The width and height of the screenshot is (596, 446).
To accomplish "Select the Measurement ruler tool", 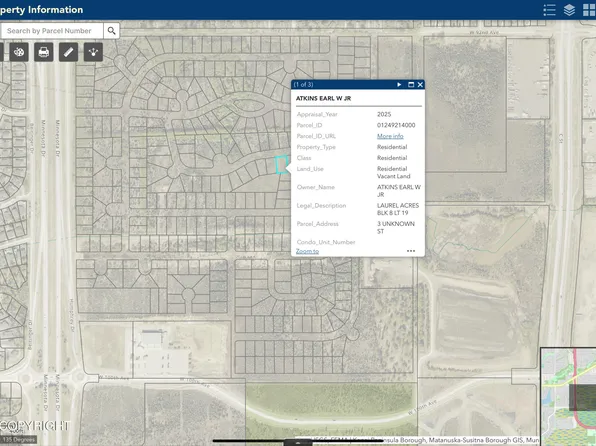I will coord(68,52).
